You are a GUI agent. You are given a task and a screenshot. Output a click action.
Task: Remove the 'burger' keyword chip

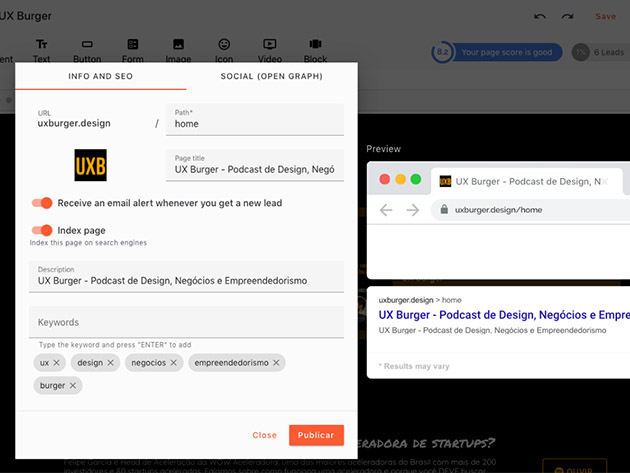point(73,385)
